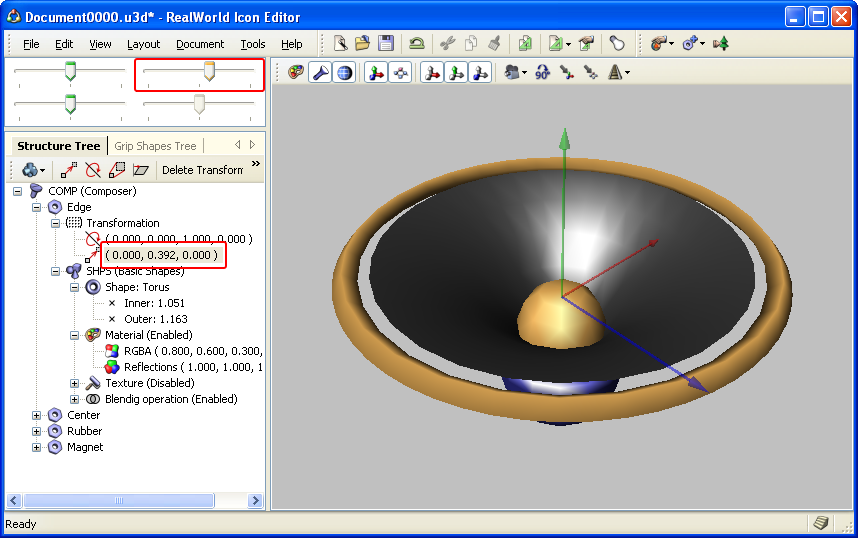The height and width of the screenshot is (538, 858).
Task: Toggle the wrench view mode button
Action: coord(320,72)
